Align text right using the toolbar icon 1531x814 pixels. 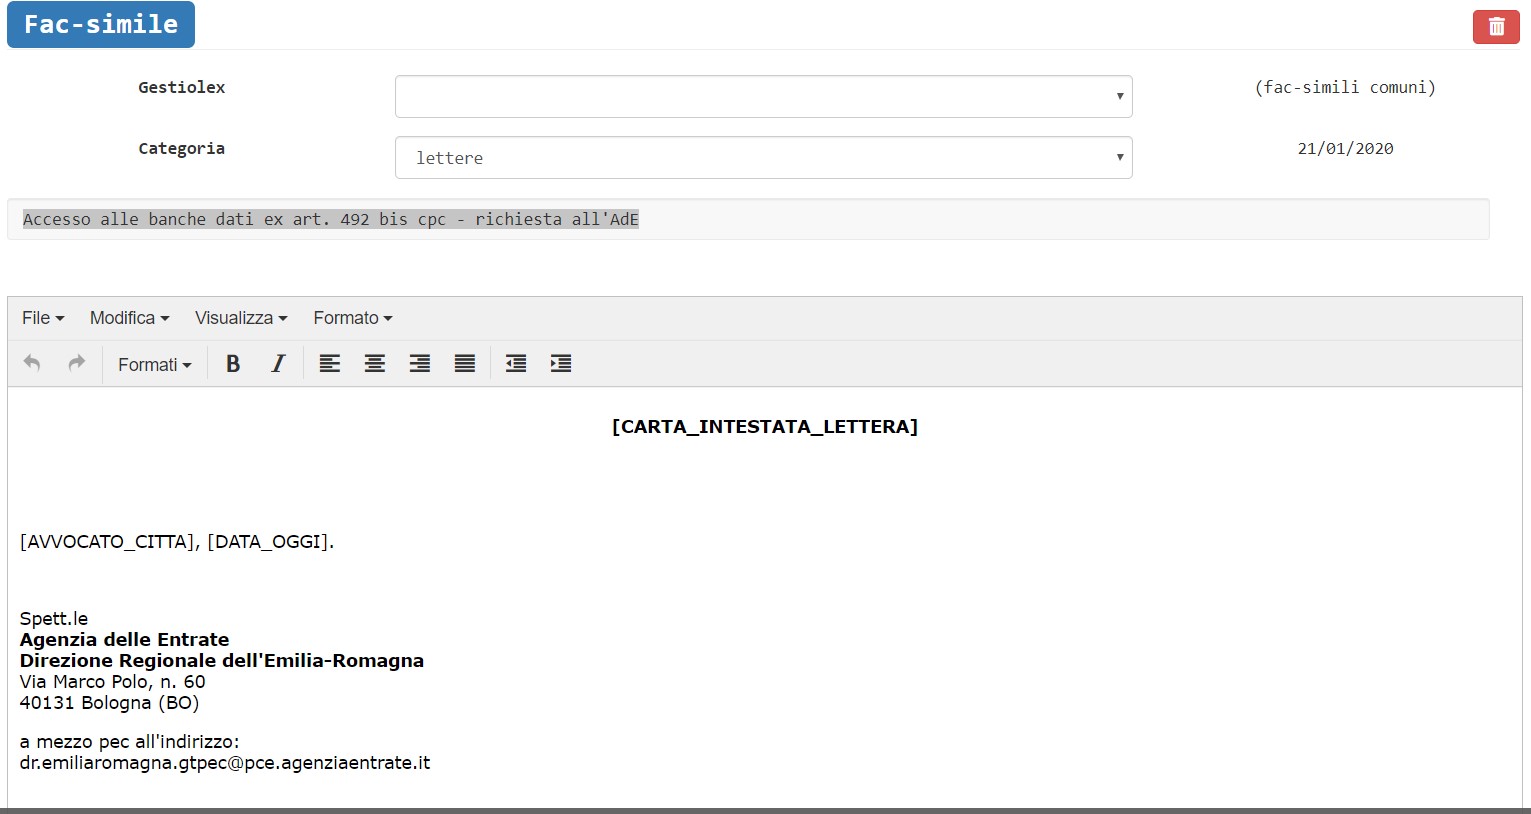419,363
